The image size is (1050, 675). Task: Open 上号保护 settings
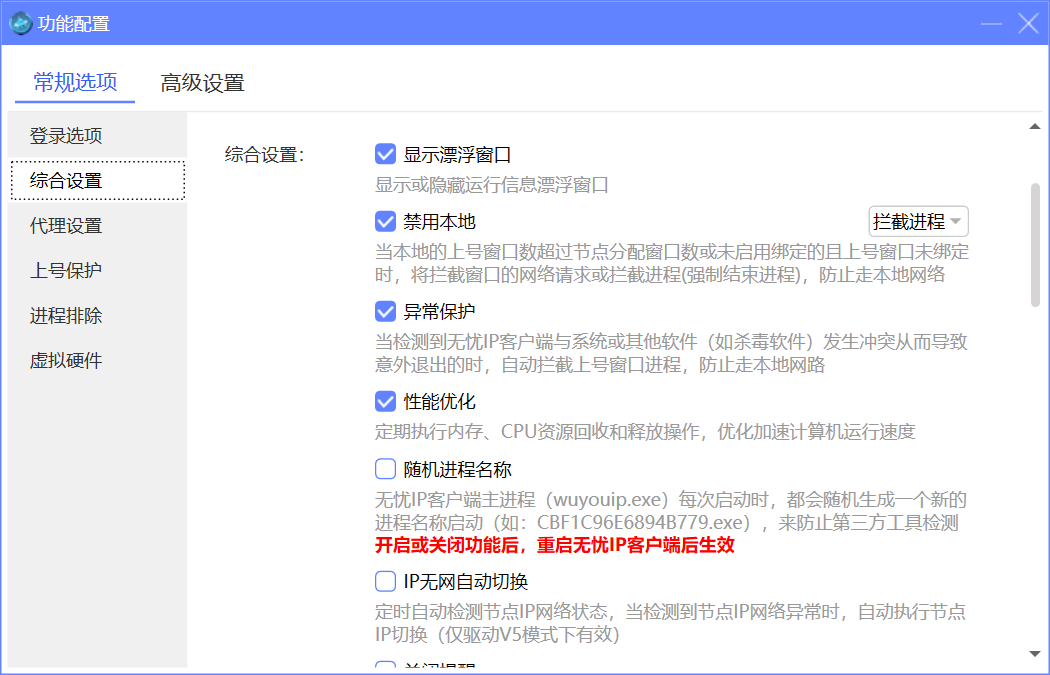coord(66,271)
